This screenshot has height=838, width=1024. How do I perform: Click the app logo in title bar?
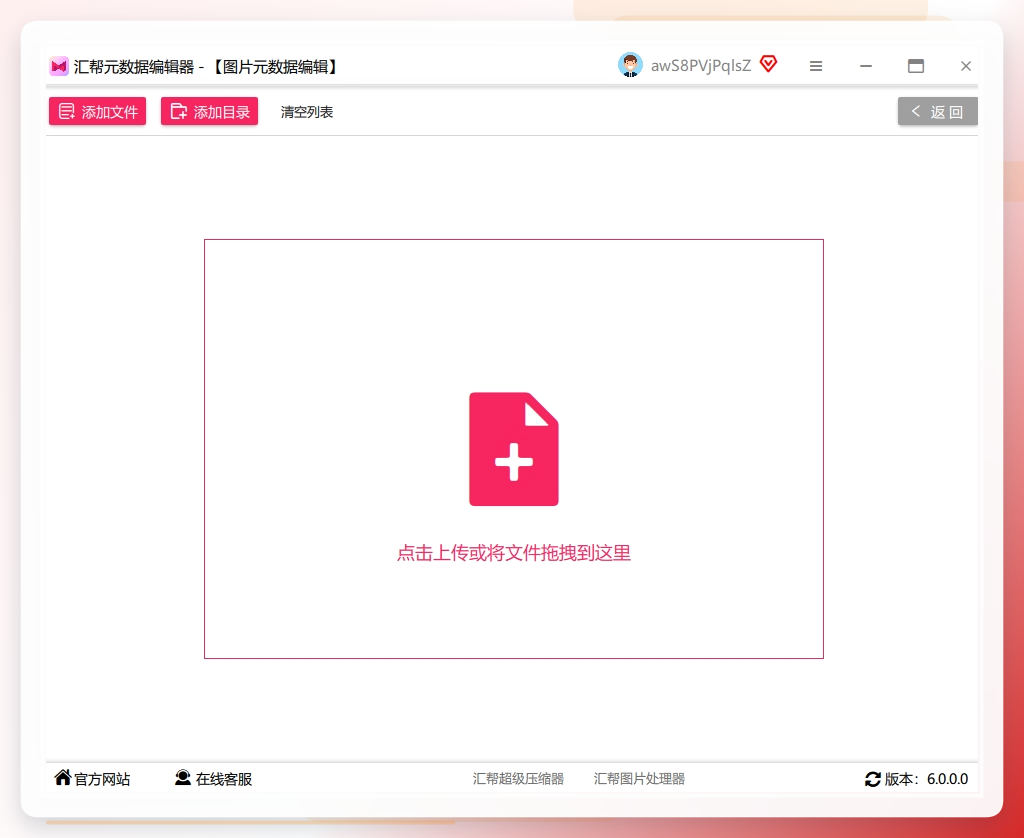pos(59,66)
